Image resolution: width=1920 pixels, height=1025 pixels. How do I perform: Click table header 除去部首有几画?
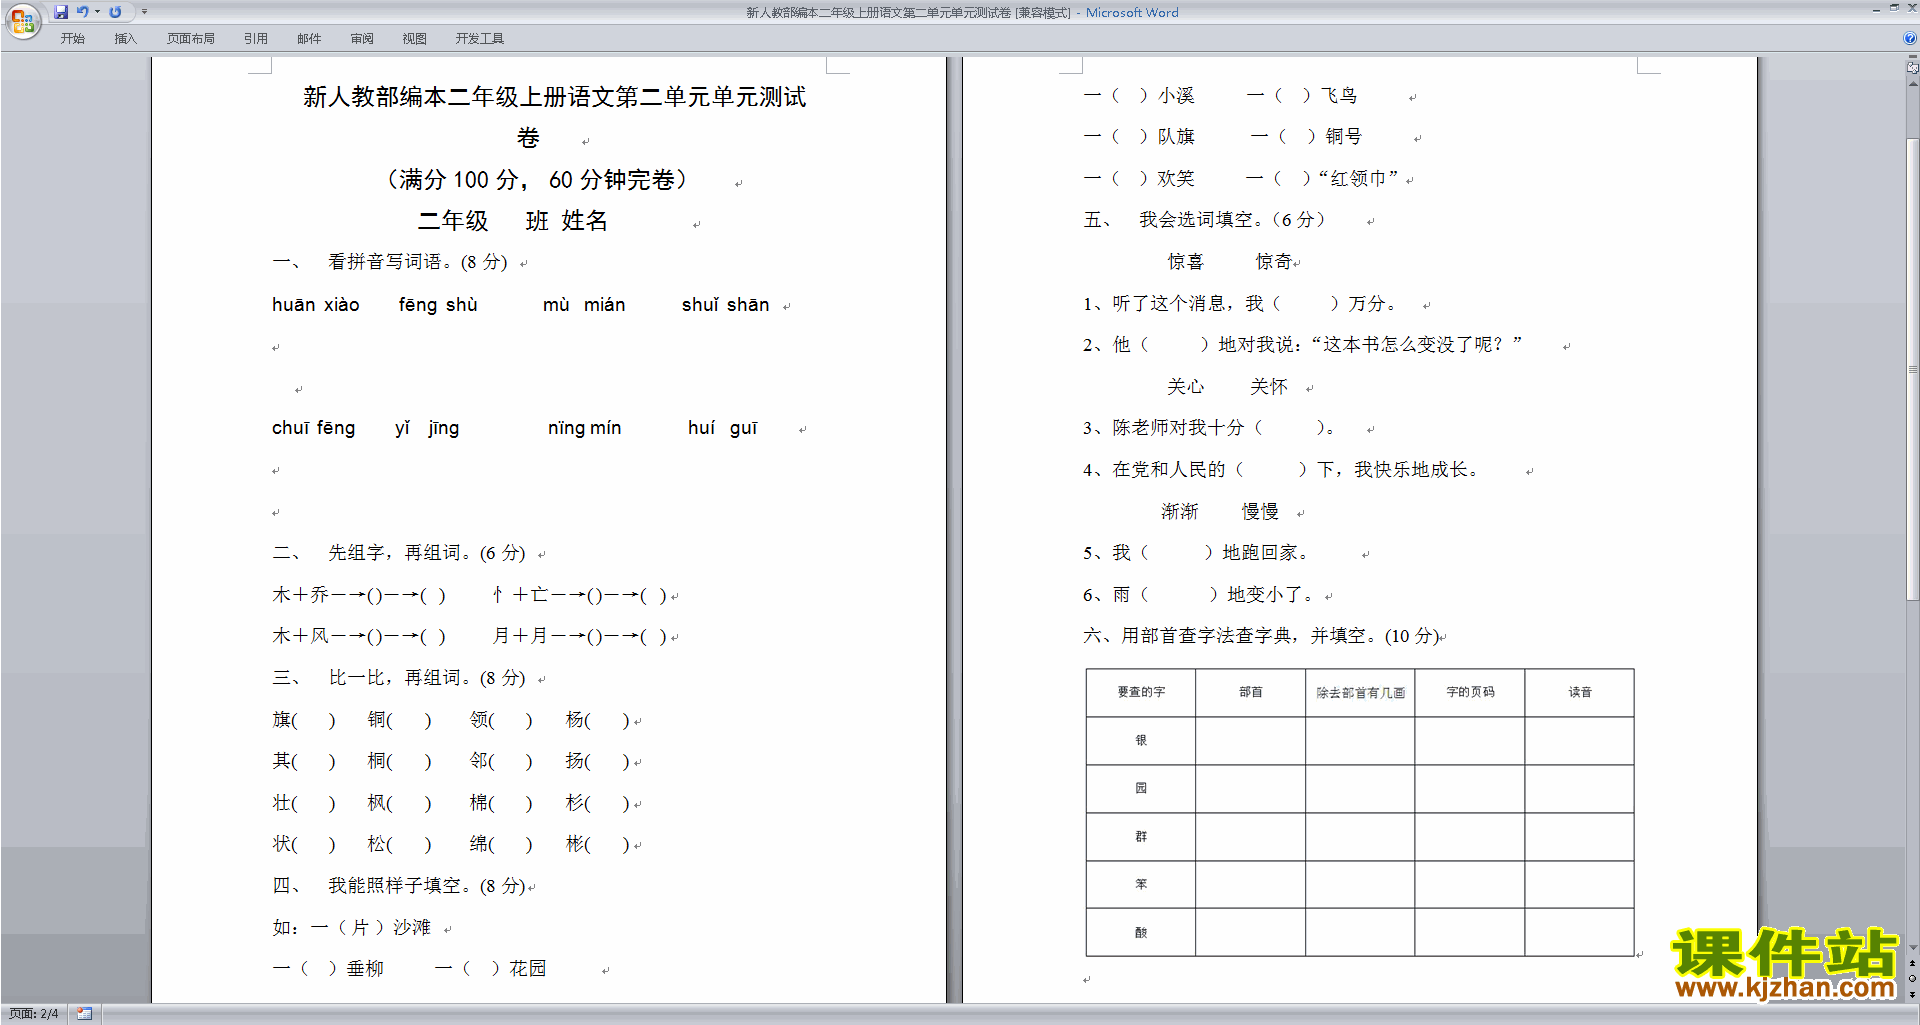click(x=1360, y=693)
